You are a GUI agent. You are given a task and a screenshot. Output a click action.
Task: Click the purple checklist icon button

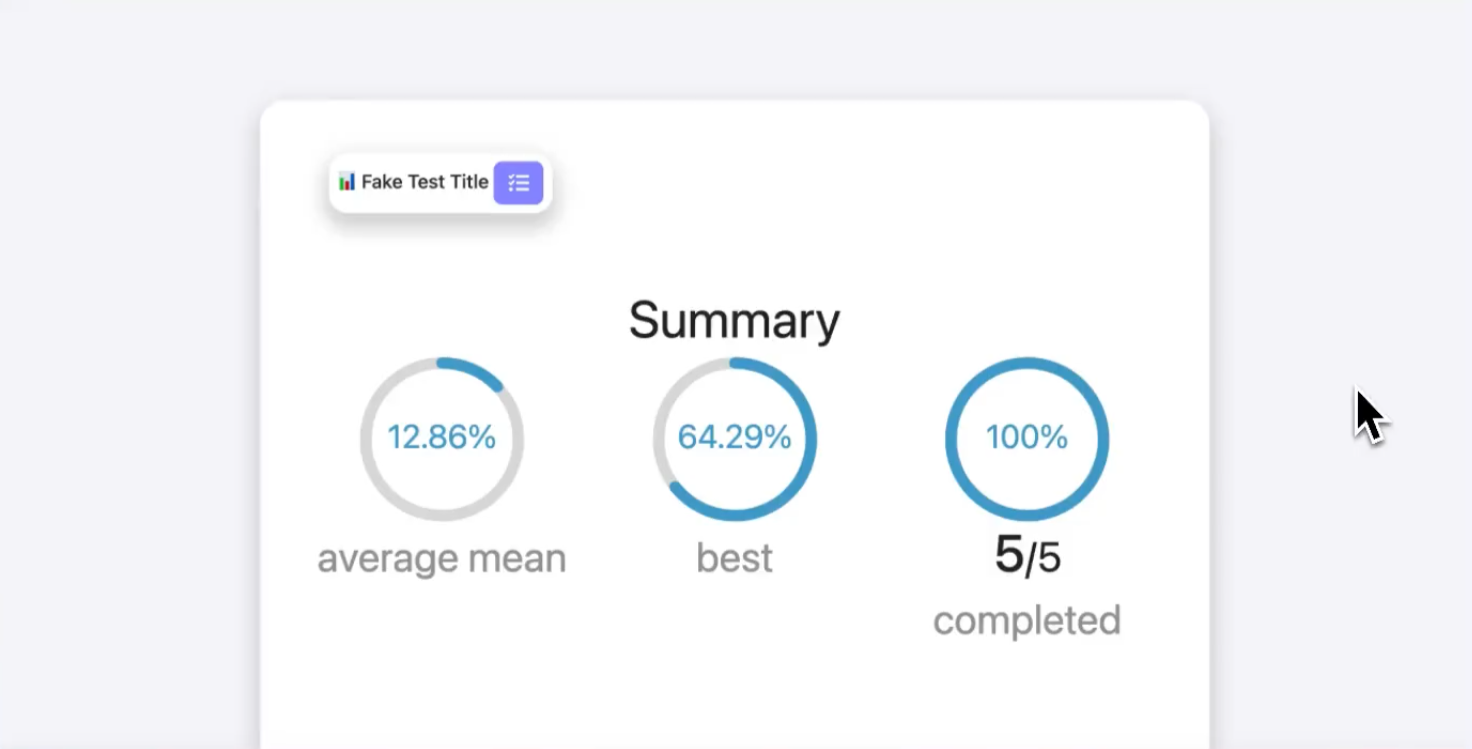point(518,183)
